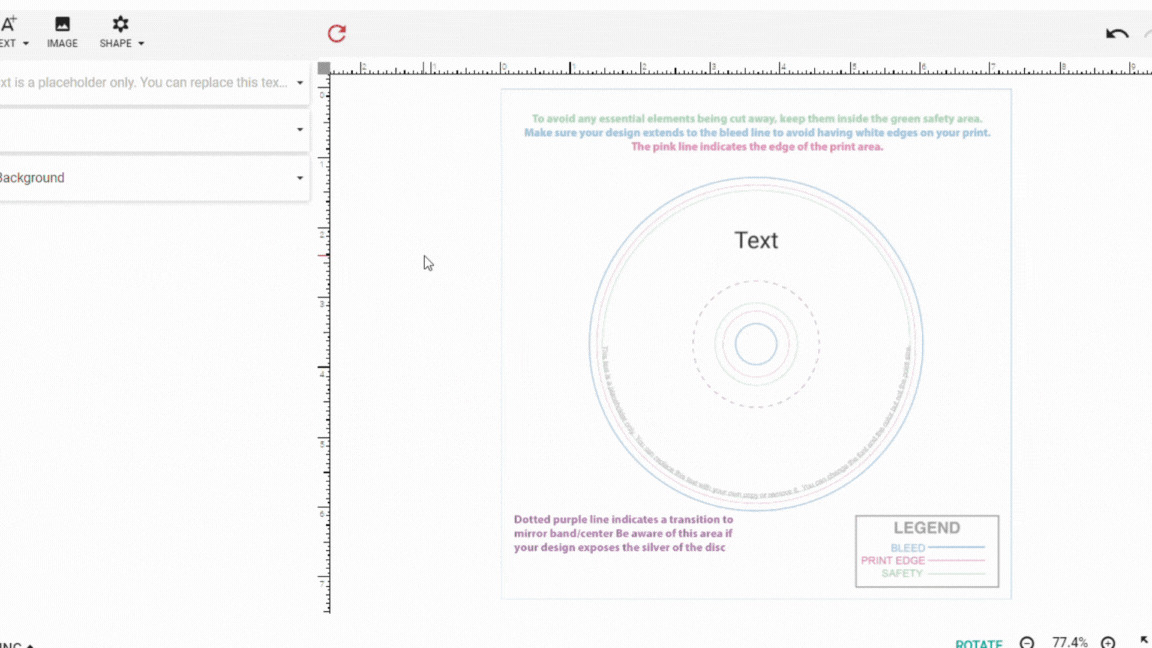Screen dimensions: 1152x648
Task: Open the Shape dropdown arrow
Action: click(x=141, y=43)
